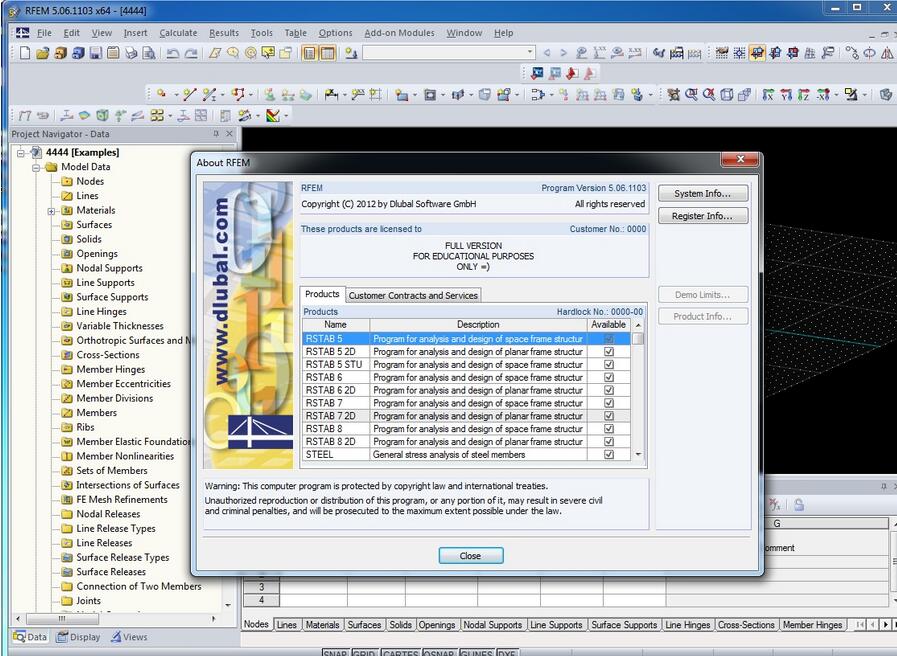
Task: Click the Redo arrow icon
Action: point(191,53)
